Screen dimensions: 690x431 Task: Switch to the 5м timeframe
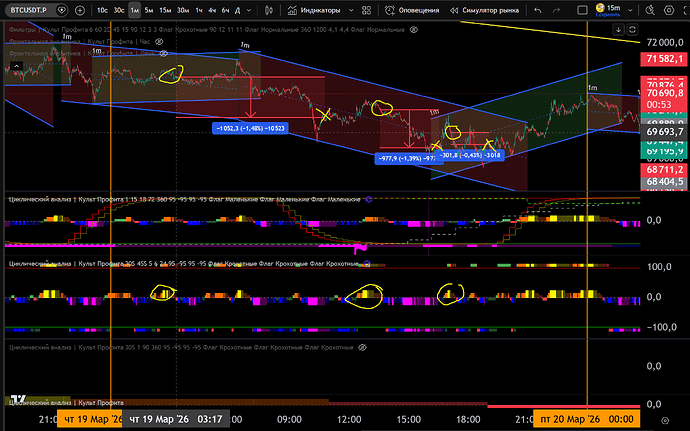149,9
